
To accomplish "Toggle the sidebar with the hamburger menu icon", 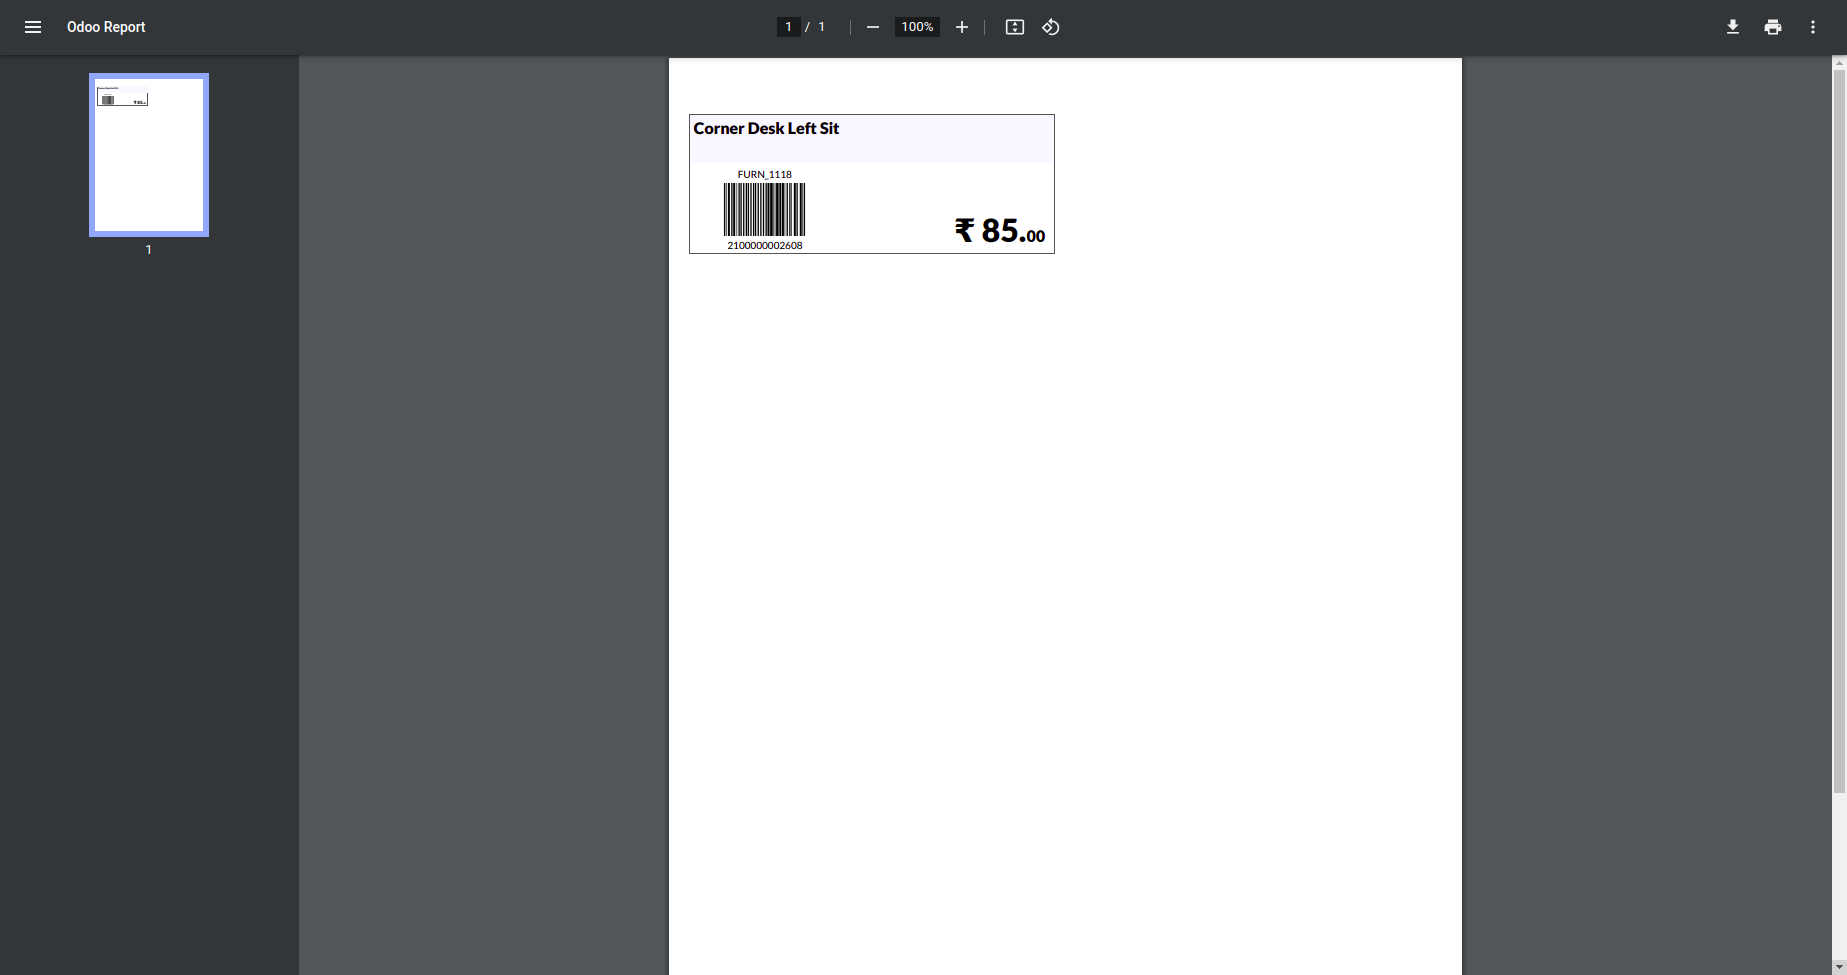I will coord(33,27).
